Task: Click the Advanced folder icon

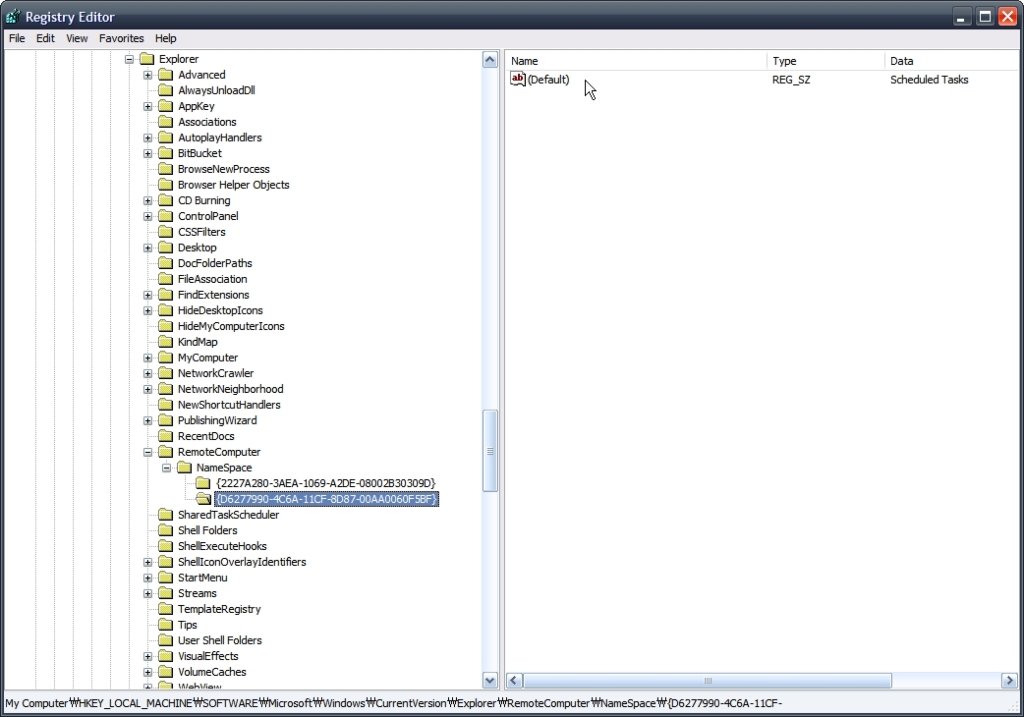Action: [x=166, y=74]
